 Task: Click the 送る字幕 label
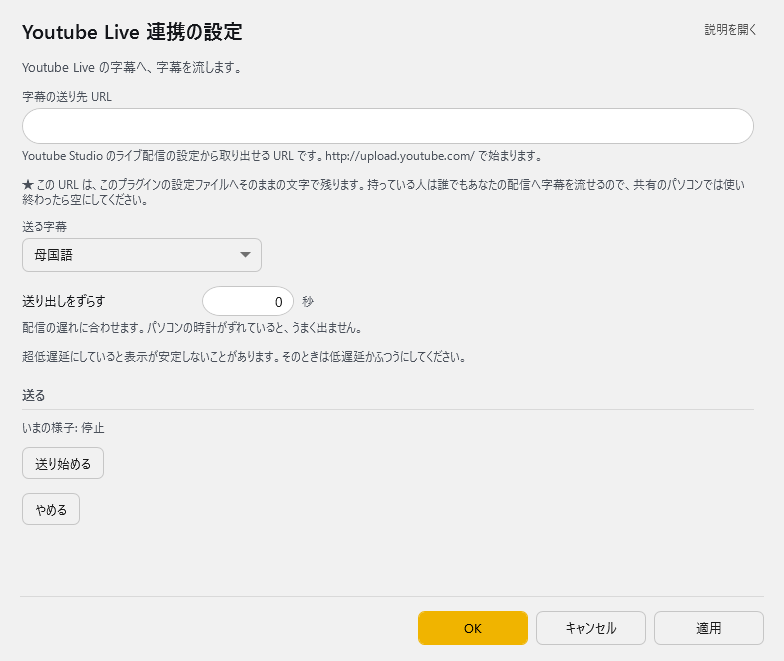(44, 226)
